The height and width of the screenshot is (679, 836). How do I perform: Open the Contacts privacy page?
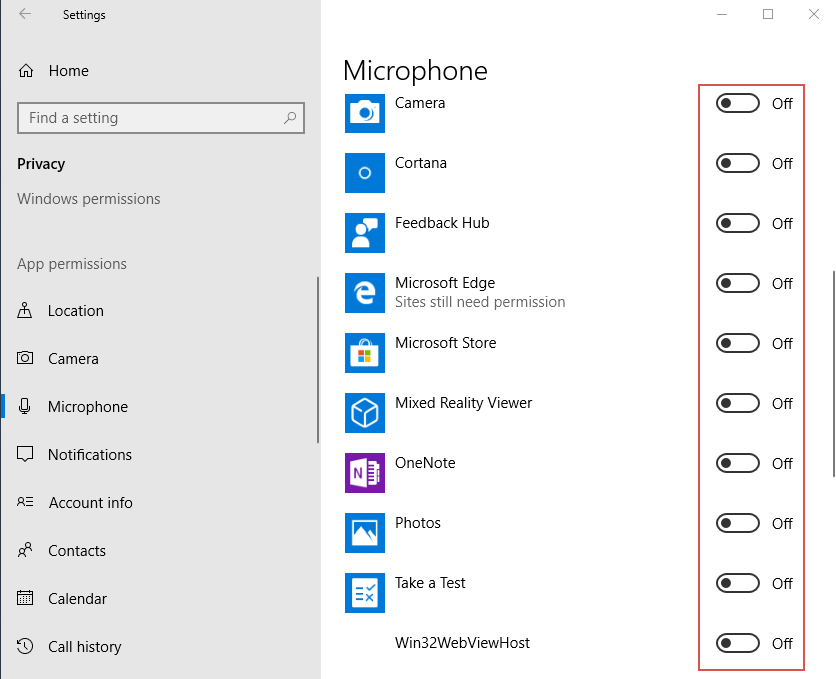[x=160, y=551]
